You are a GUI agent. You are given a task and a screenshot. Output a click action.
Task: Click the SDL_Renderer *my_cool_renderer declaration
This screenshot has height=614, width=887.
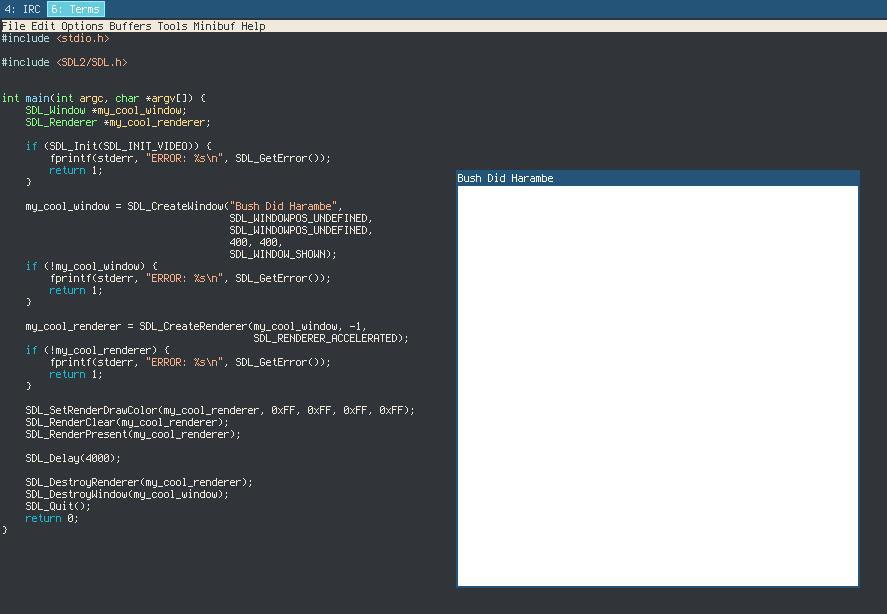(118, 122)
